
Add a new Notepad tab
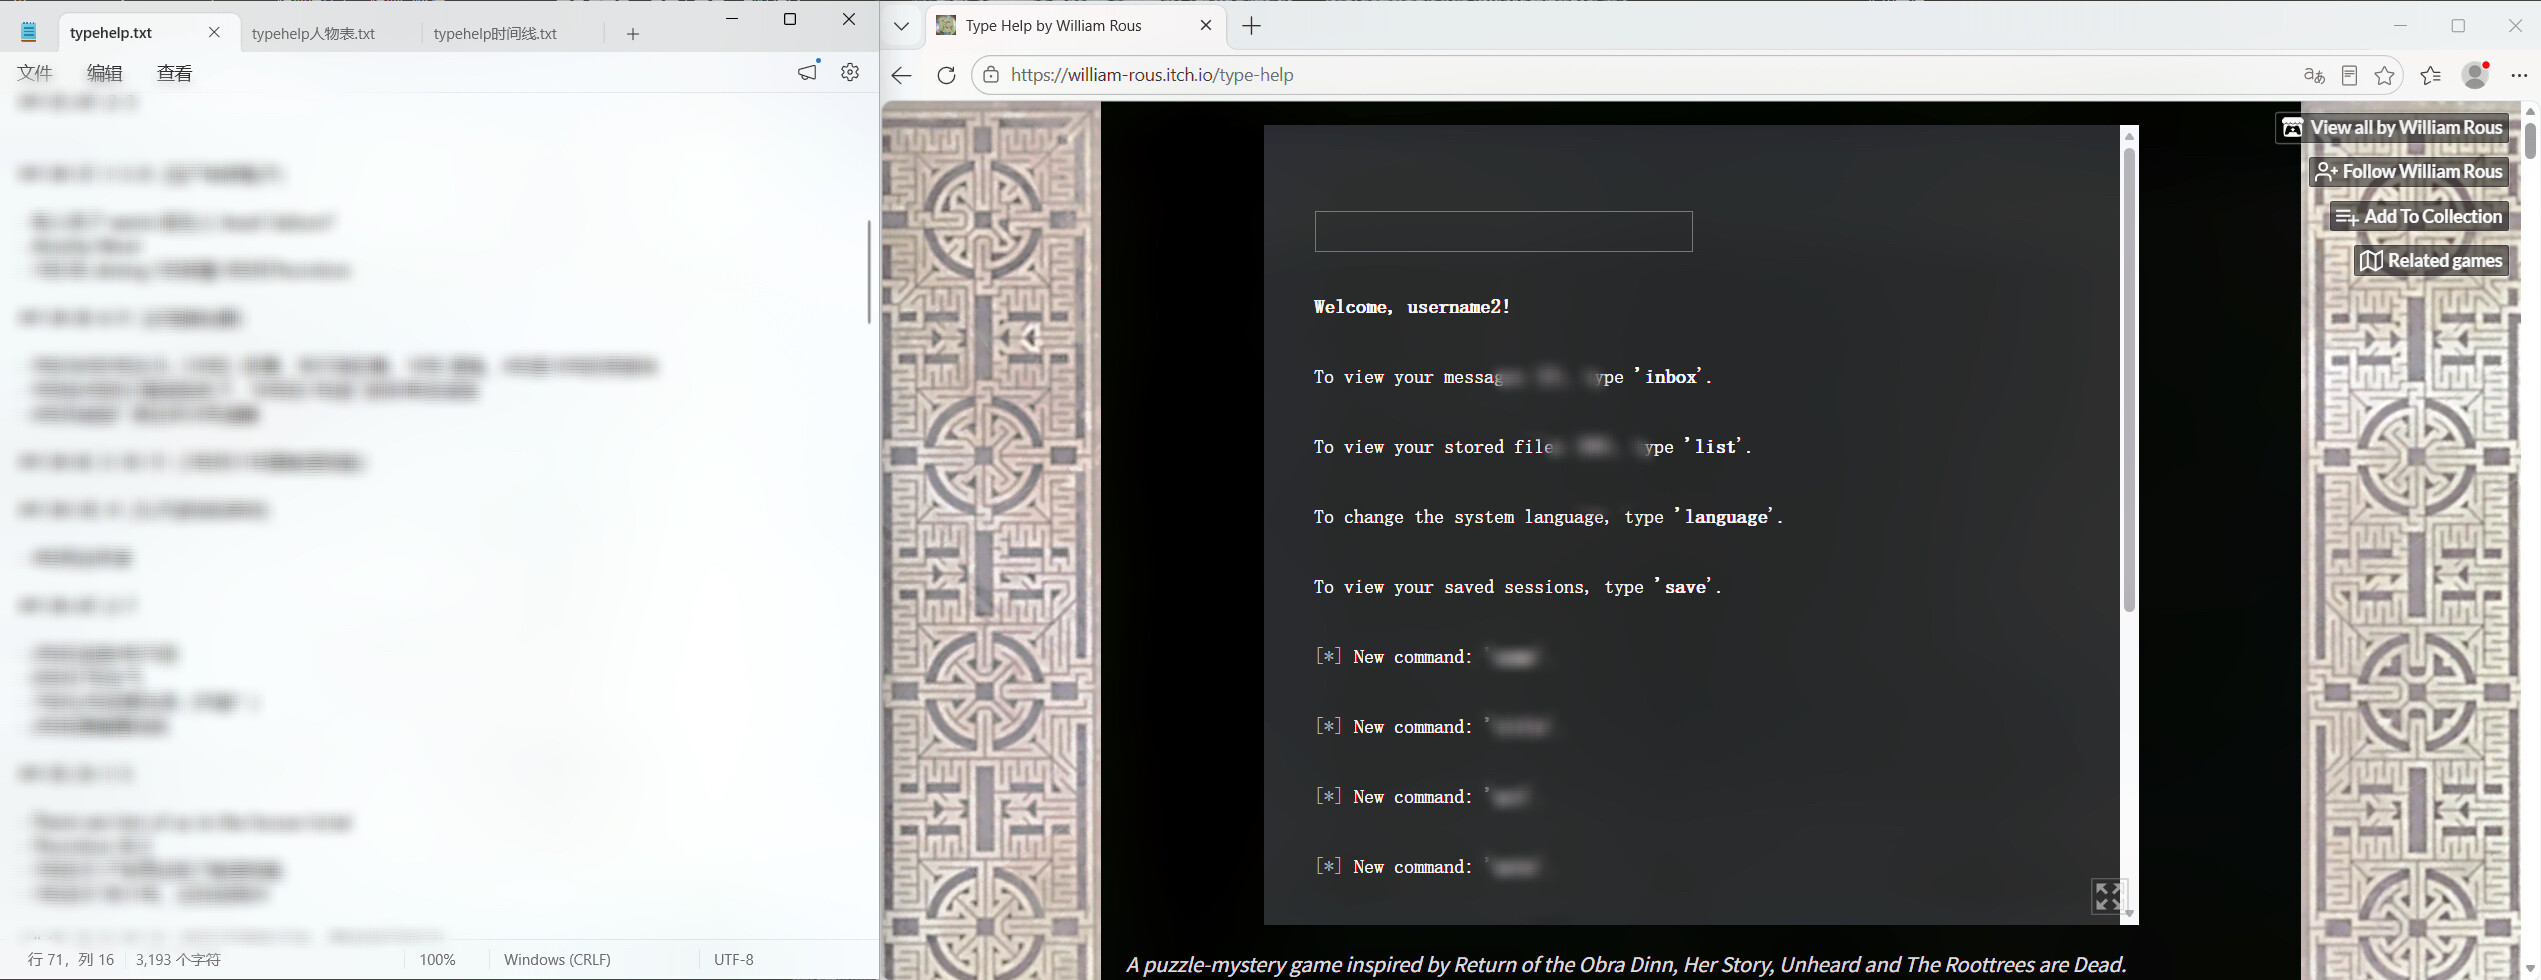tap(633, 33)
